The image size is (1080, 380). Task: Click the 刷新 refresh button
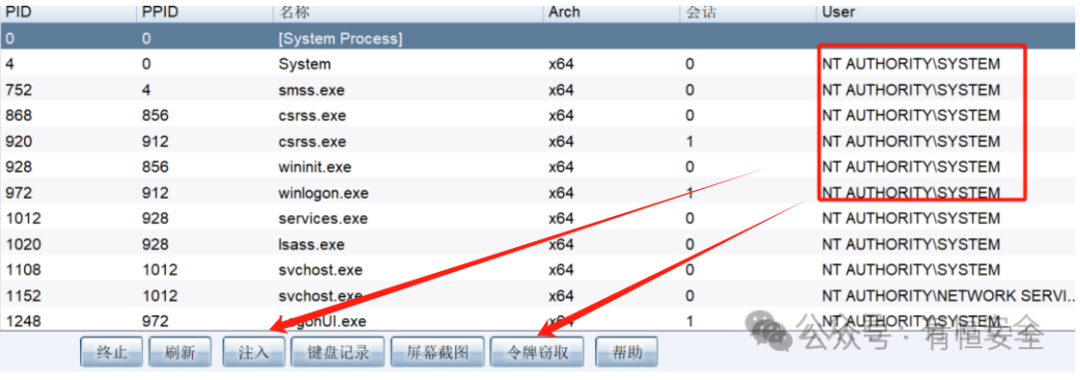tap(180, 352)
